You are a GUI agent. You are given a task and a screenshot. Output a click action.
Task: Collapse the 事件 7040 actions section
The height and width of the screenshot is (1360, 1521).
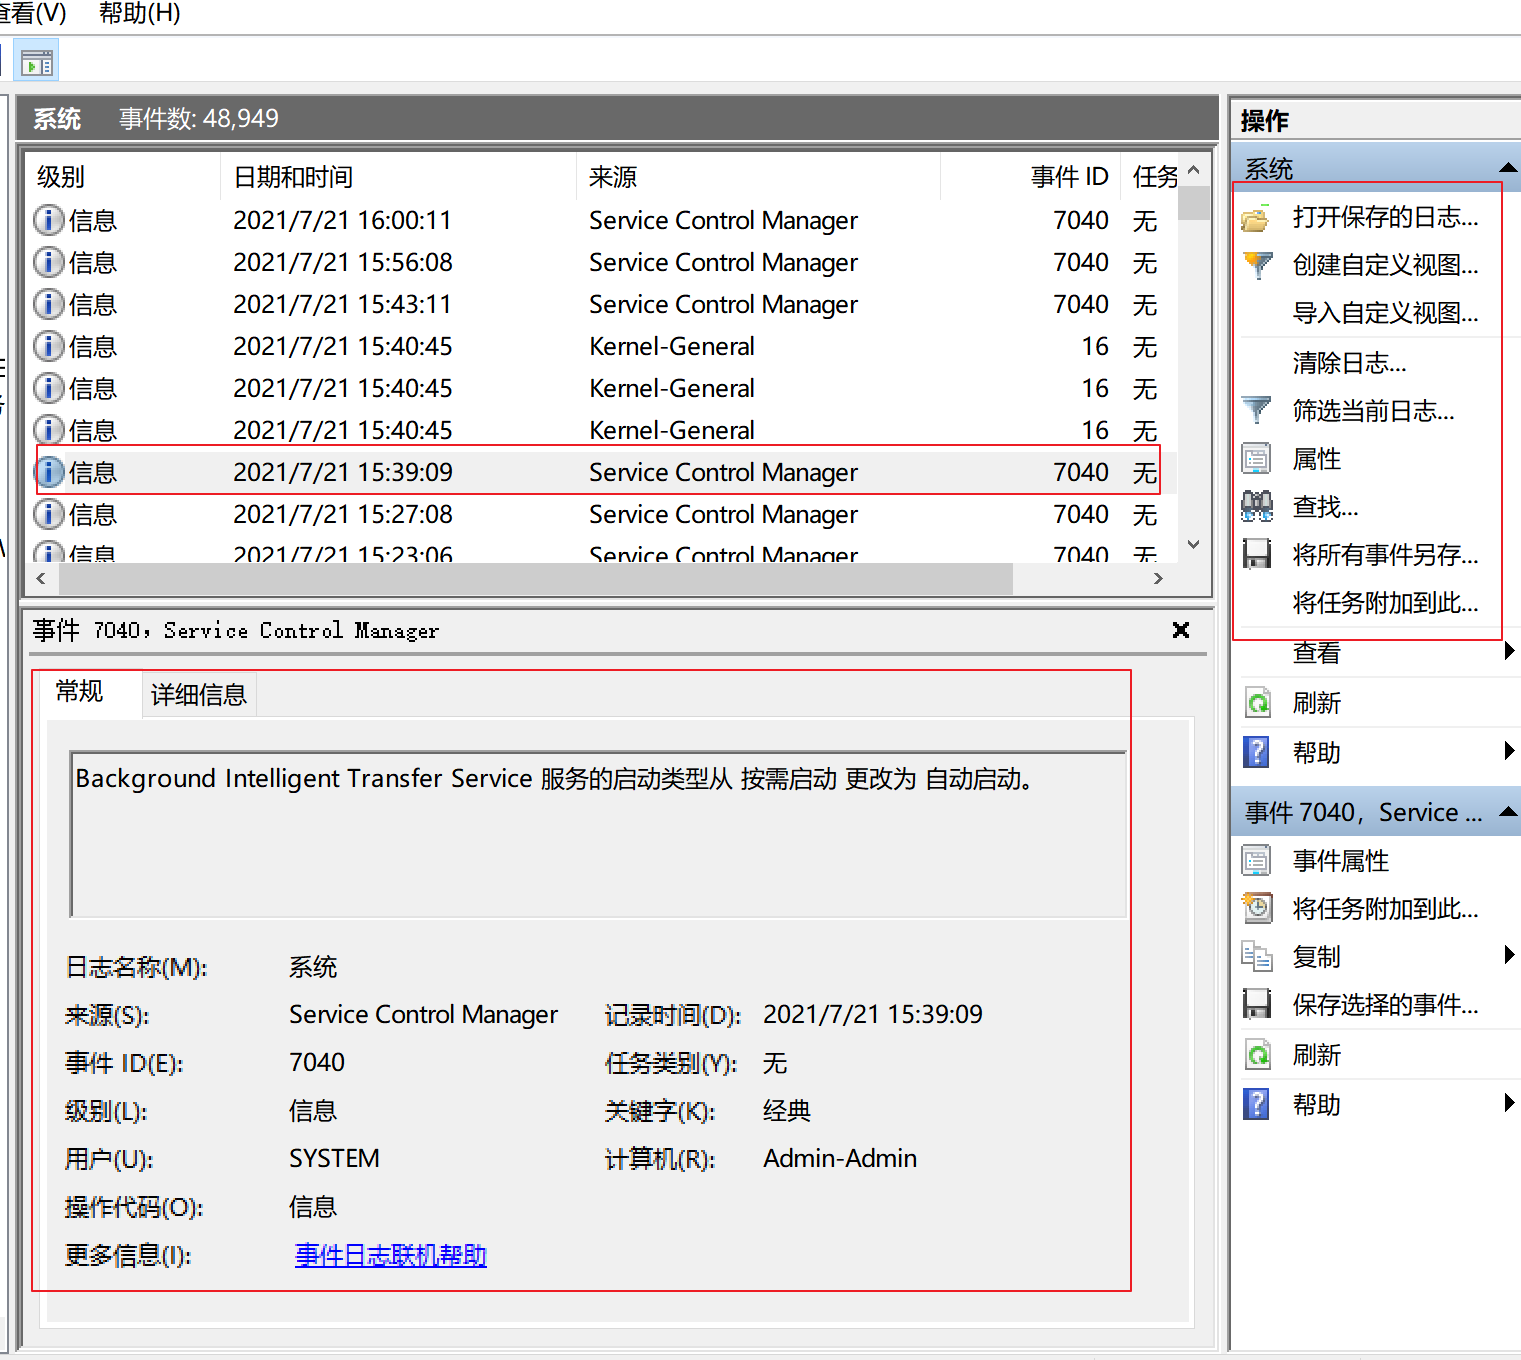[x=1508, y=812]
